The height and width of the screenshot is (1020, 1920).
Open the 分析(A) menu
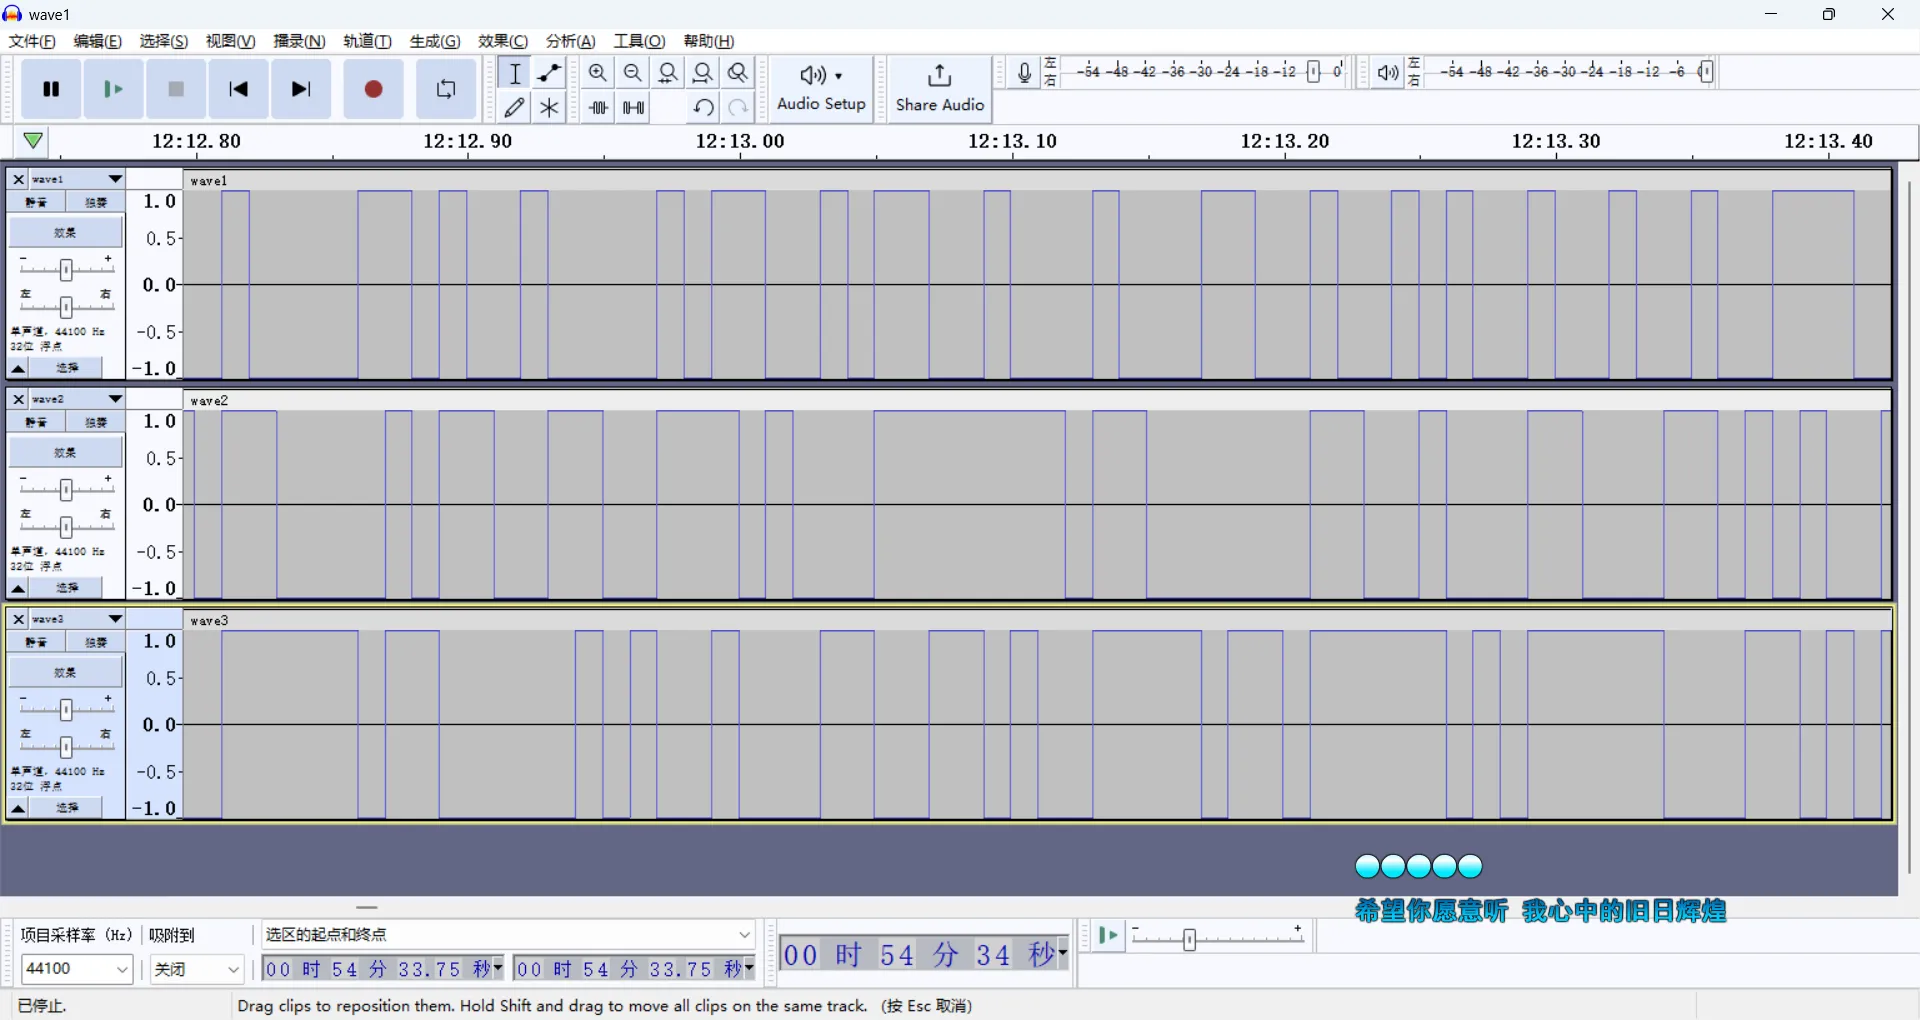point(571,41)
